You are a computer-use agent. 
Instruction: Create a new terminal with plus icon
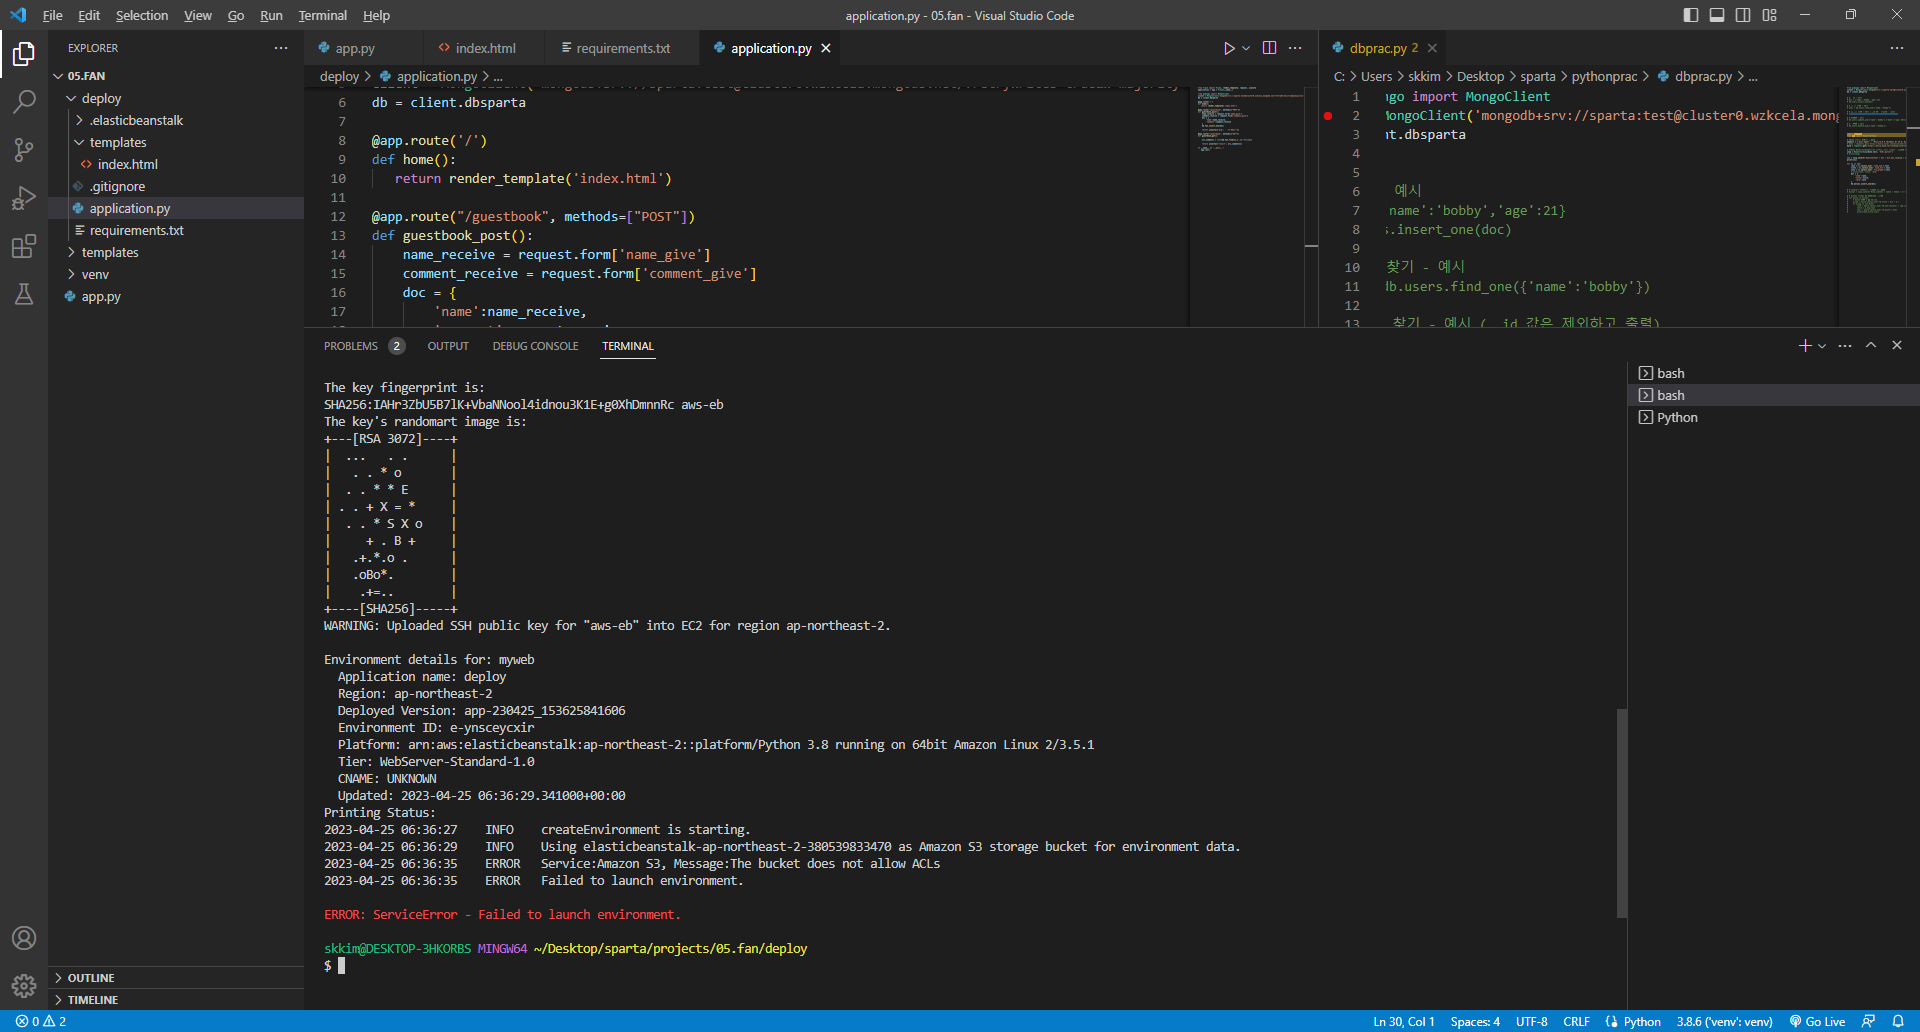point(1804,345)
